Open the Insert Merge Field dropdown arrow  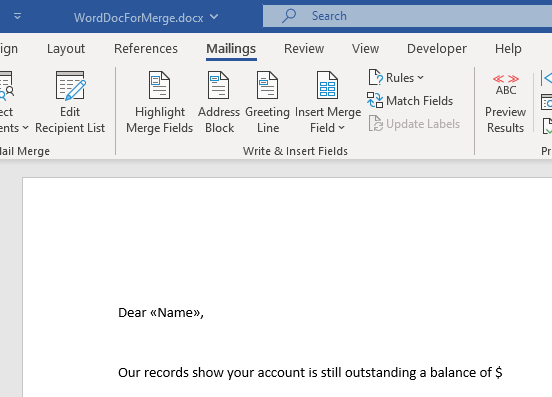[x=341, y=128]
